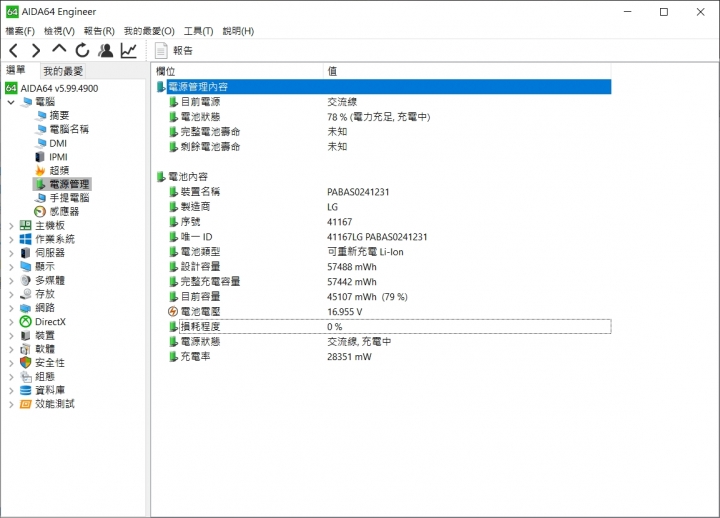Open the 檔案(F) menu
This screenshot has height=518, width=720.
pyautogui.click(x=20, y=31)
